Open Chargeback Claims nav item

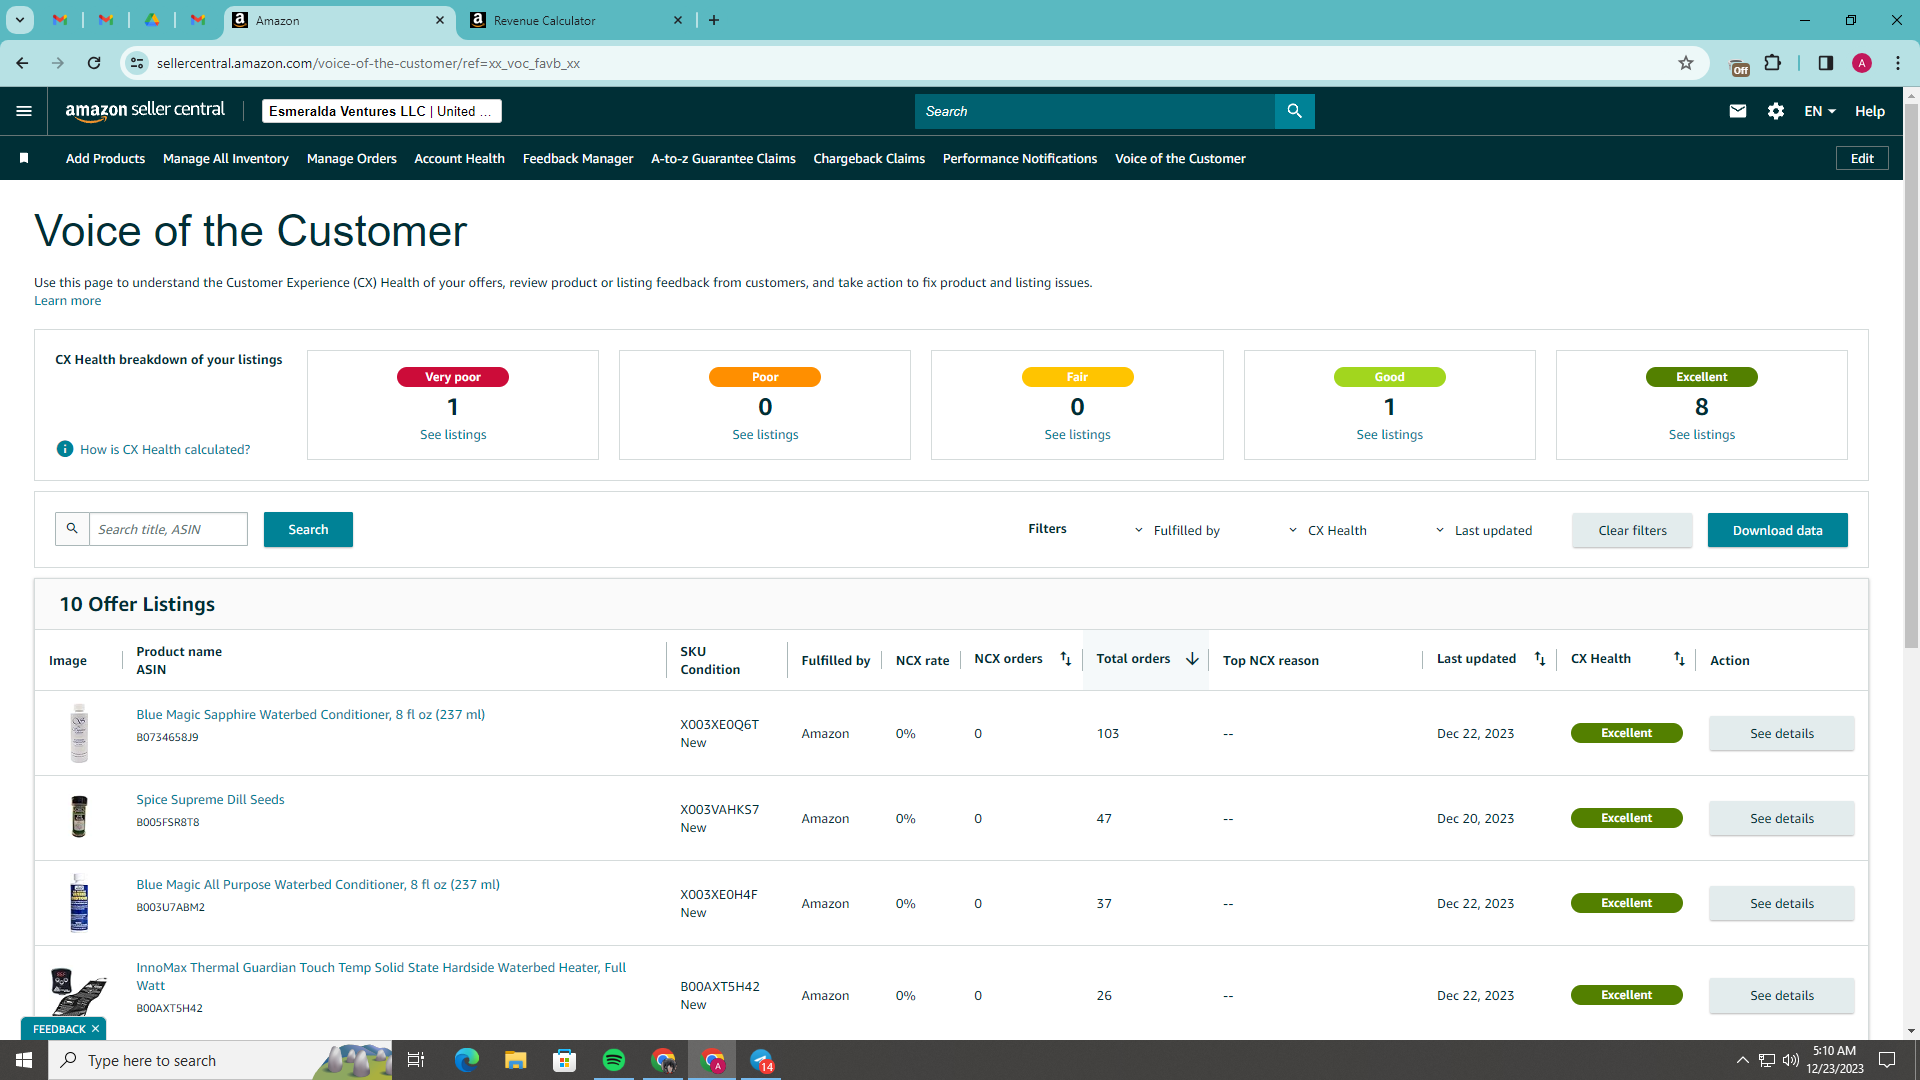tap(869, 158)
